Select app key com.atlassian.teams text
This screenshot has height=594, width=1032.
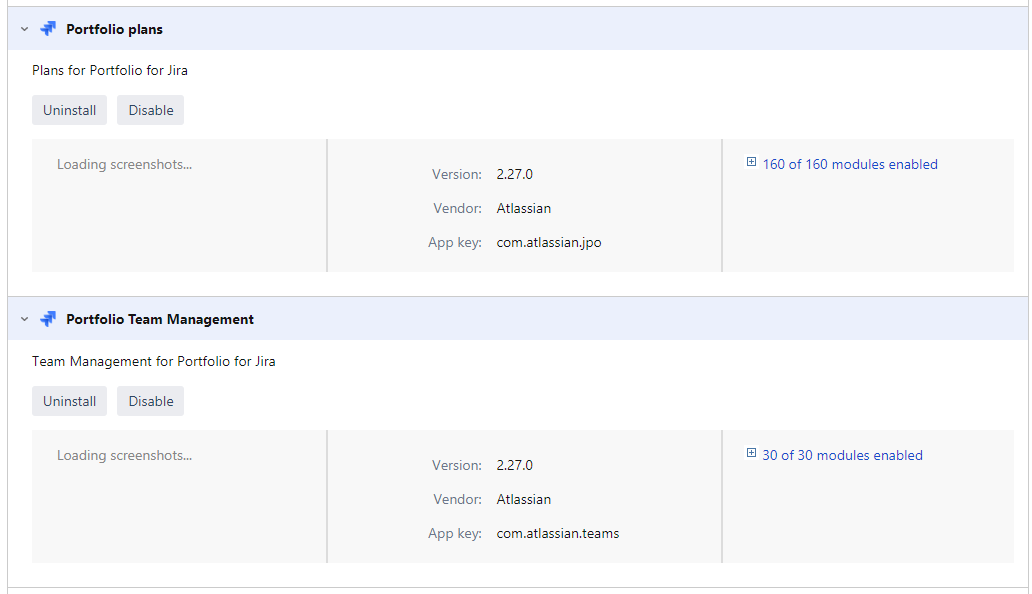(x=557, y=533)
